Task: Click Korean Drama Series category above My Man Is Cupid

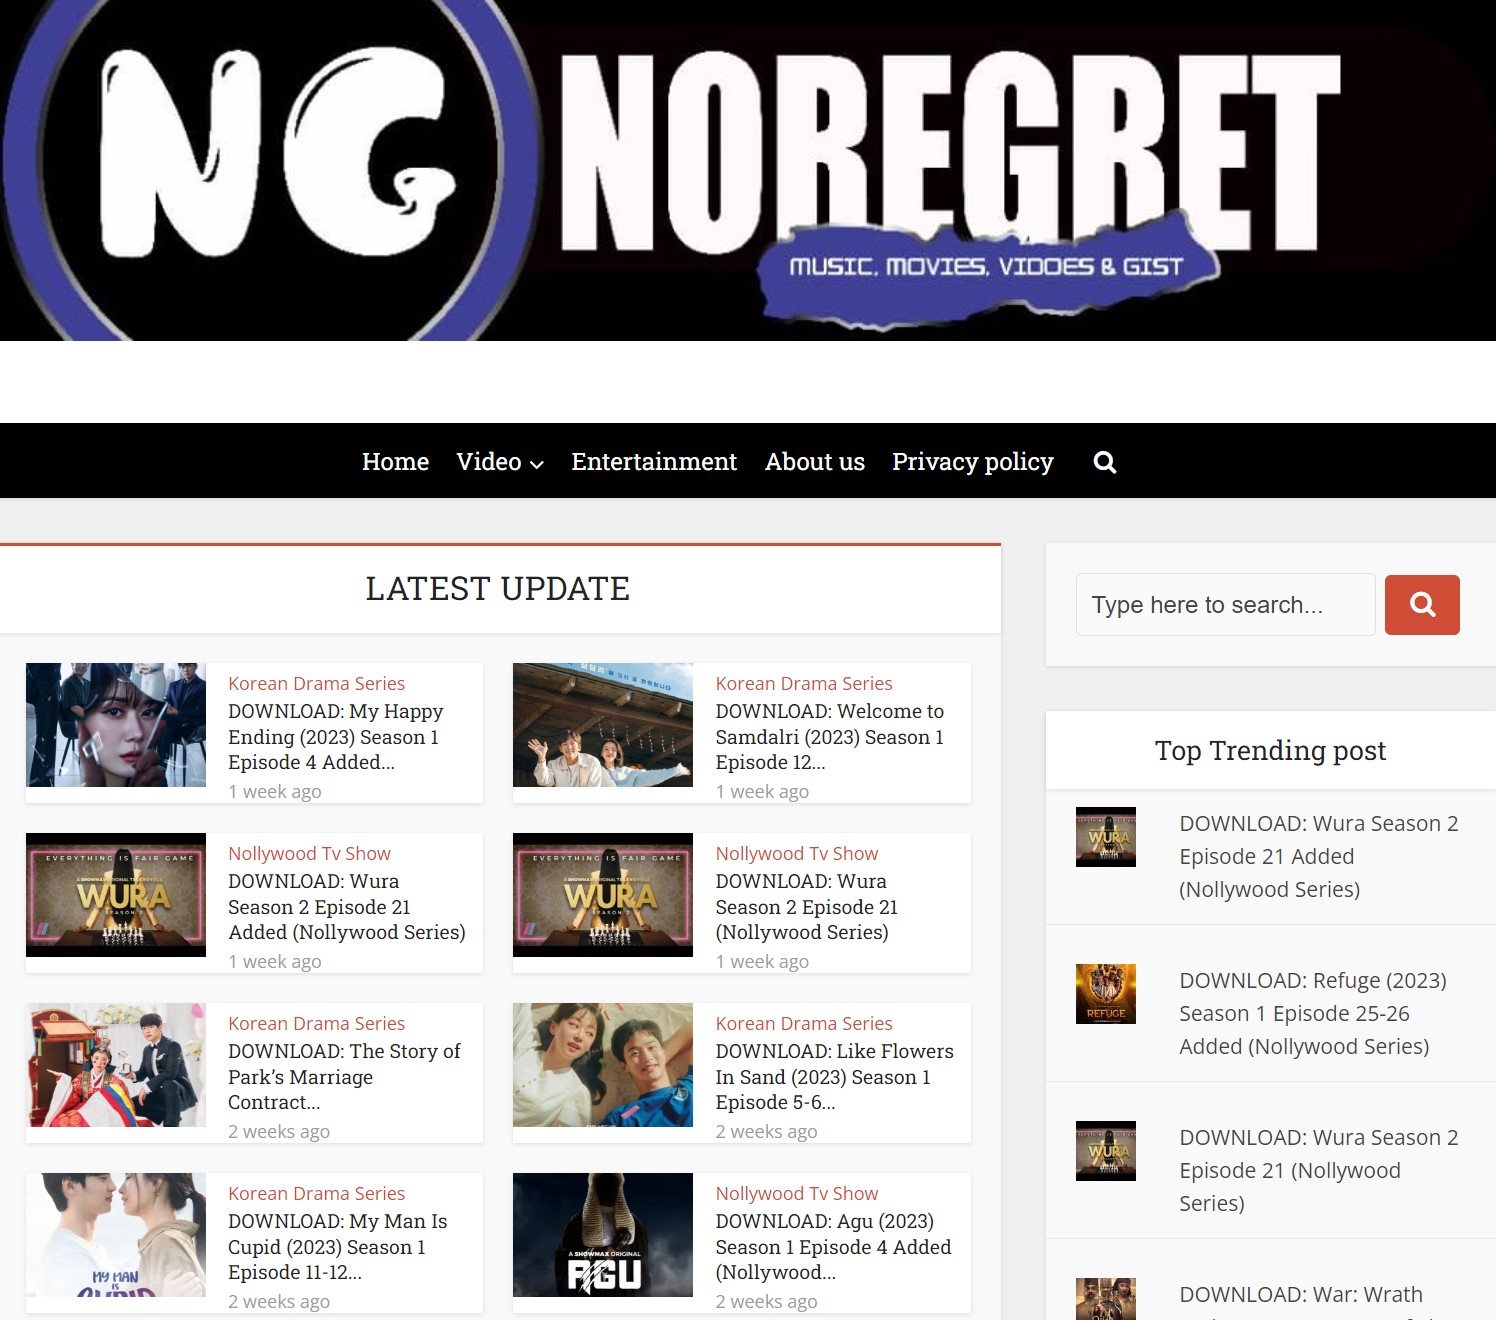Action: pyautogui.click(x=316, y=1193)
